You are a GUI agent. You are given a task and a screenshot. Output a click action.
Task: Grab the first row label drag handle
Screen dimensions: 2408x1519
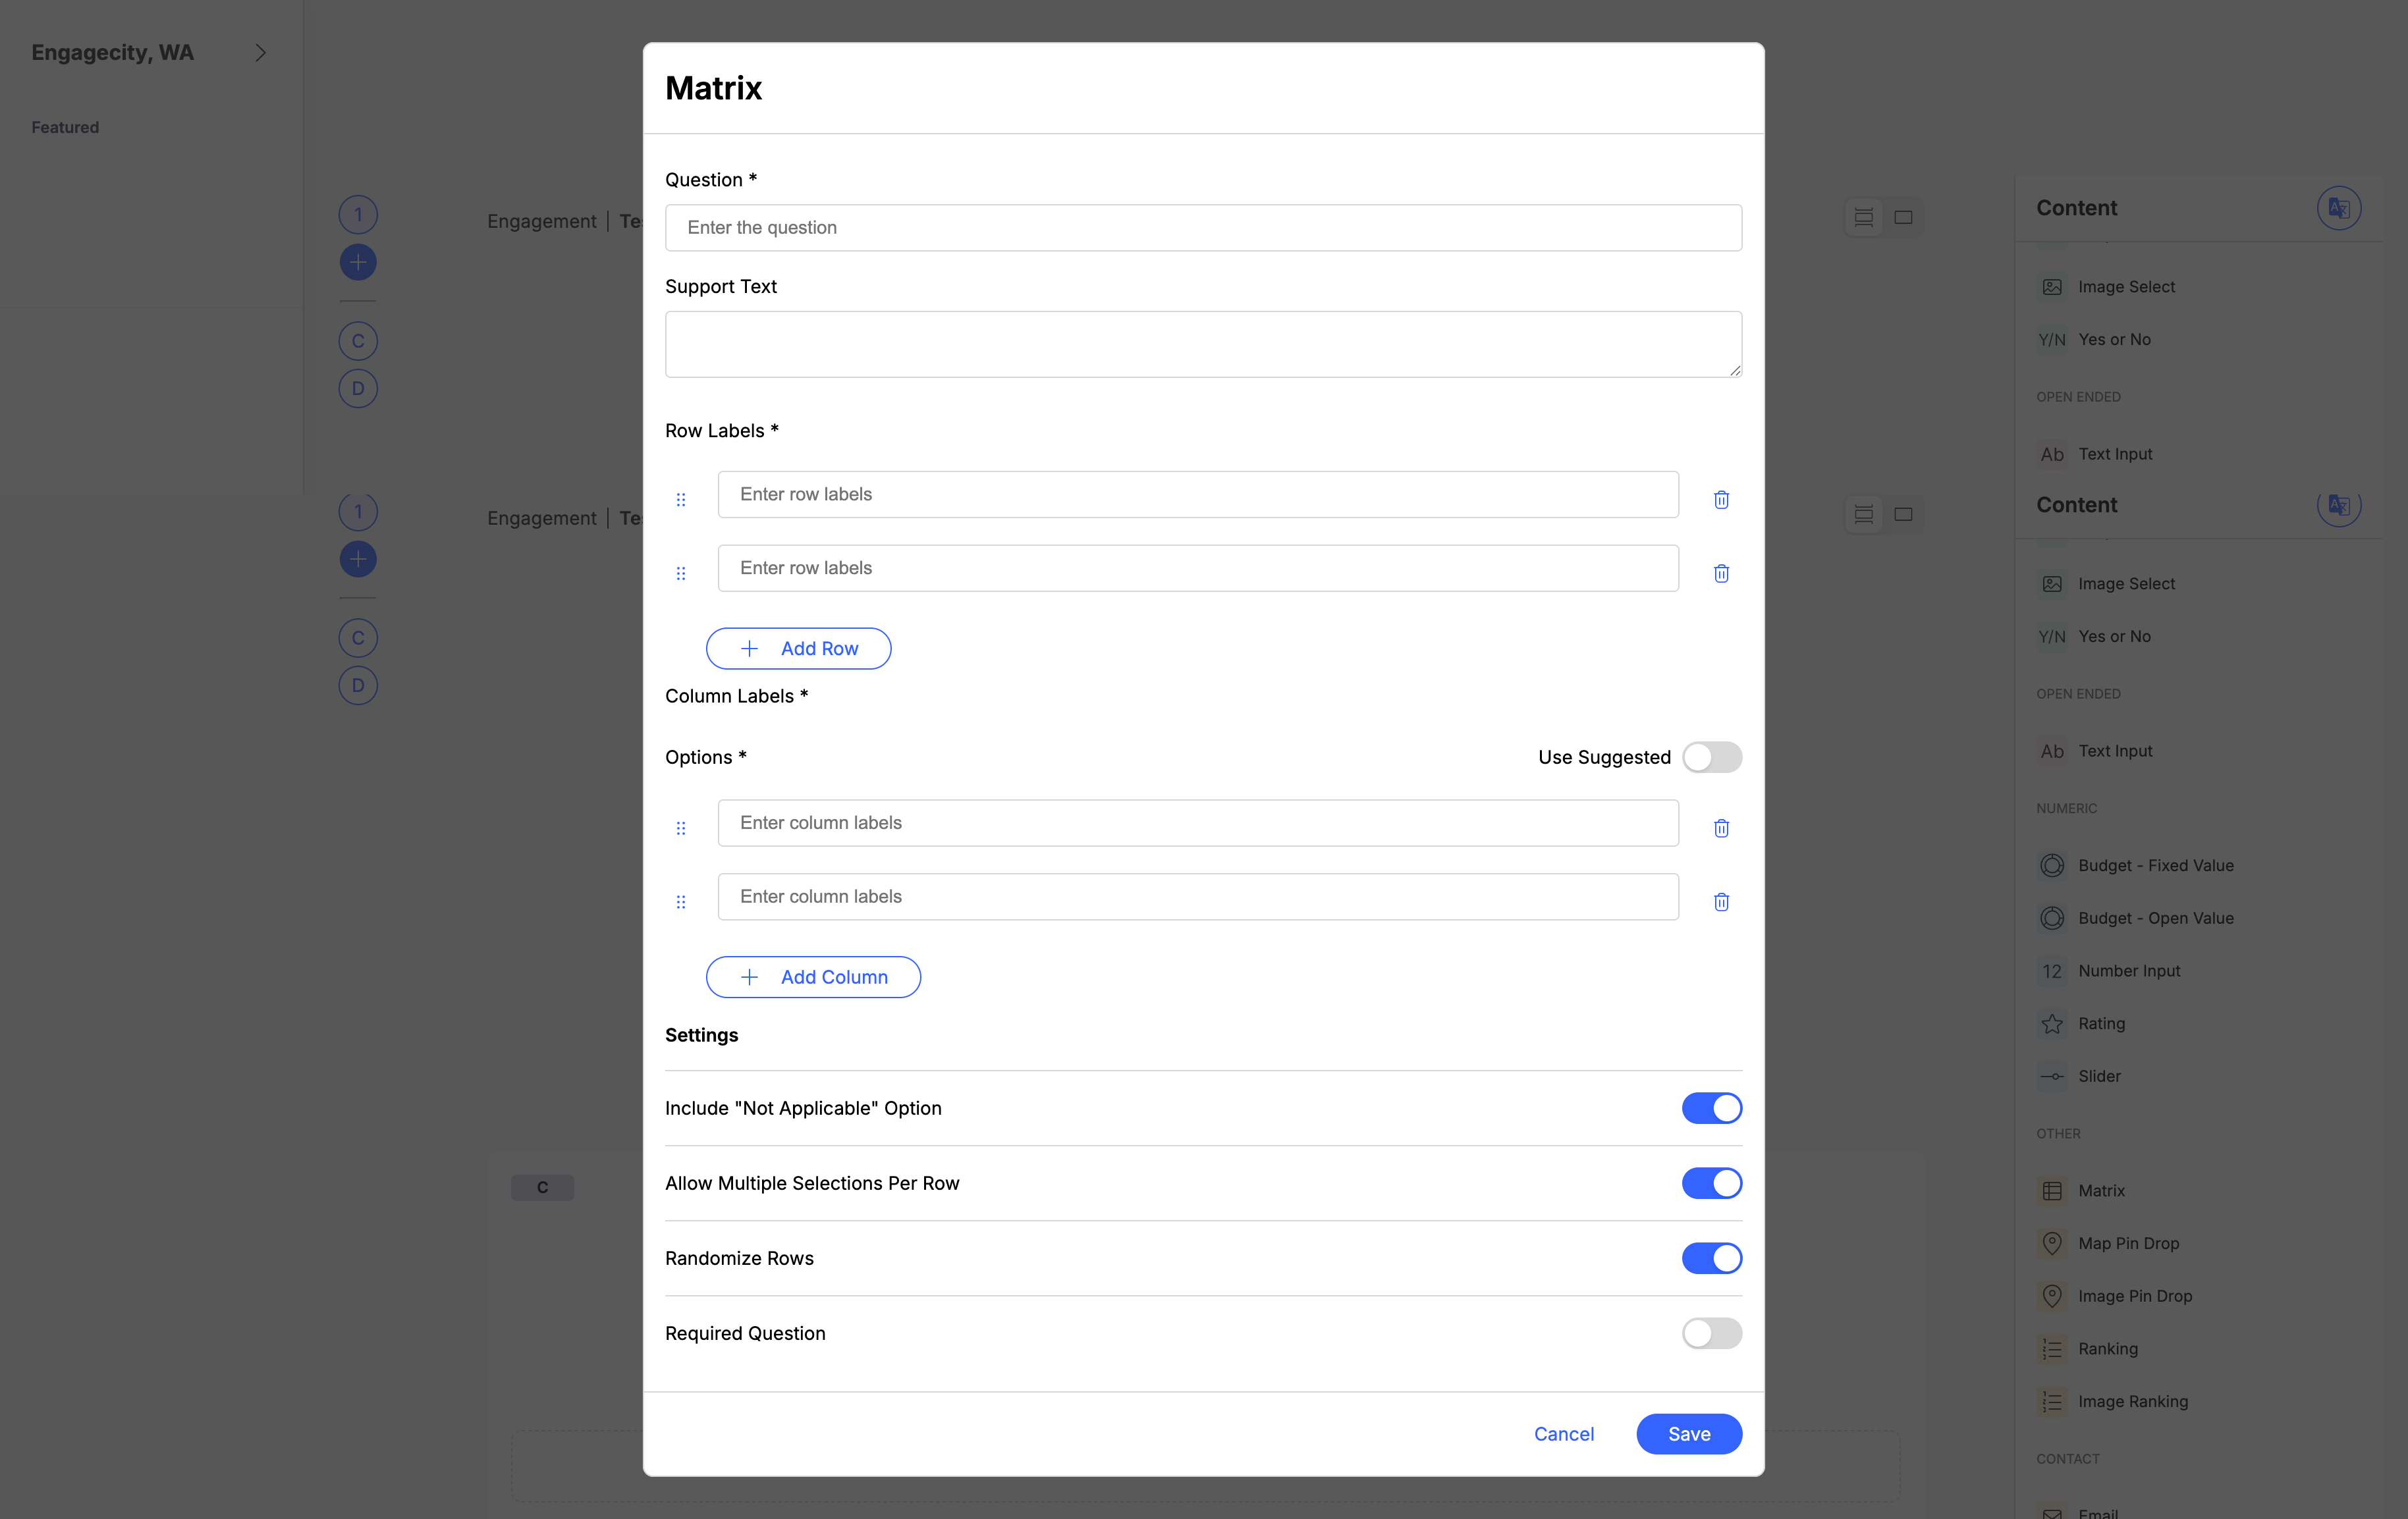coord(681,499)
